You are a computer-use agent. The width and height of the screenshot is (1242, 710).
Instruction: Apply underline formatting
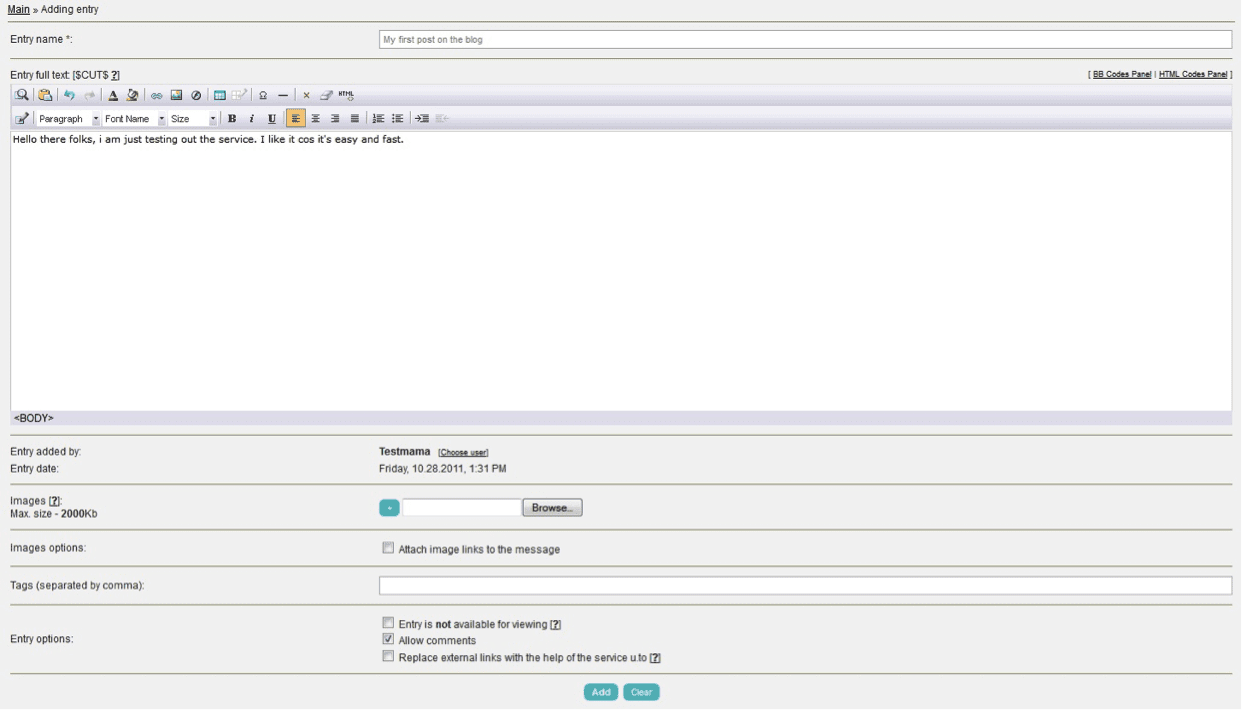[x=272, y=119]
